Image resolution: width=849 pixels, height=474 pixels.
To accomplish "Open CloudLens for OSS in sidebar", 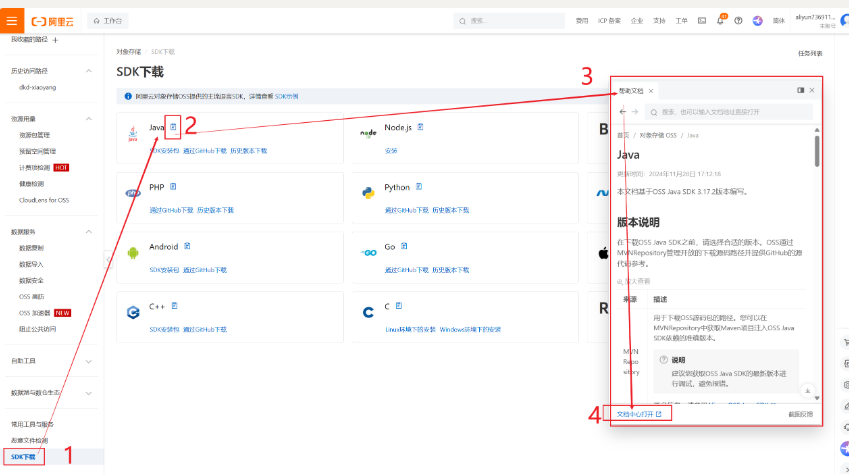I will pos(44,200).
